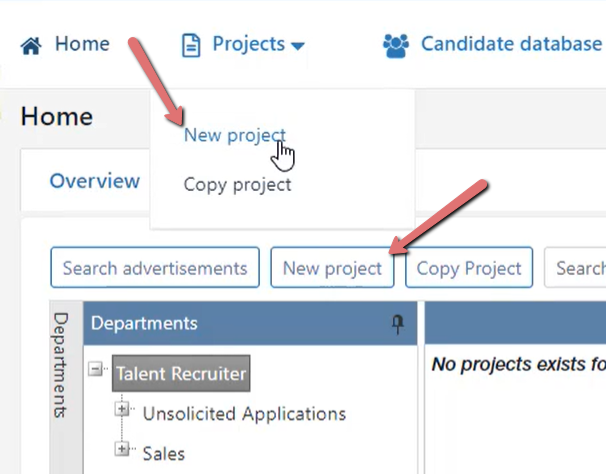Choose Copy project from Projects menu

coord(237,185)
